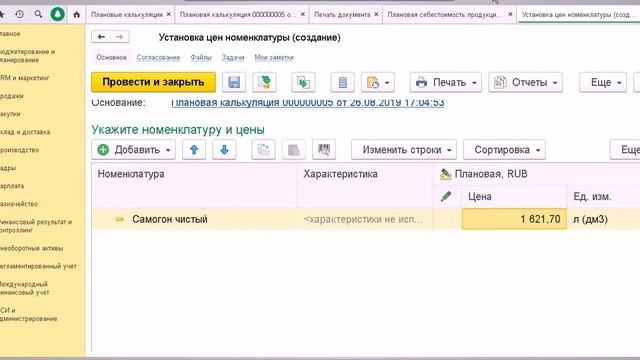Viewport: 640px width, 360px height.
Task: Close the Плановые калькуляции tab
Action: [x=169, y=14]
